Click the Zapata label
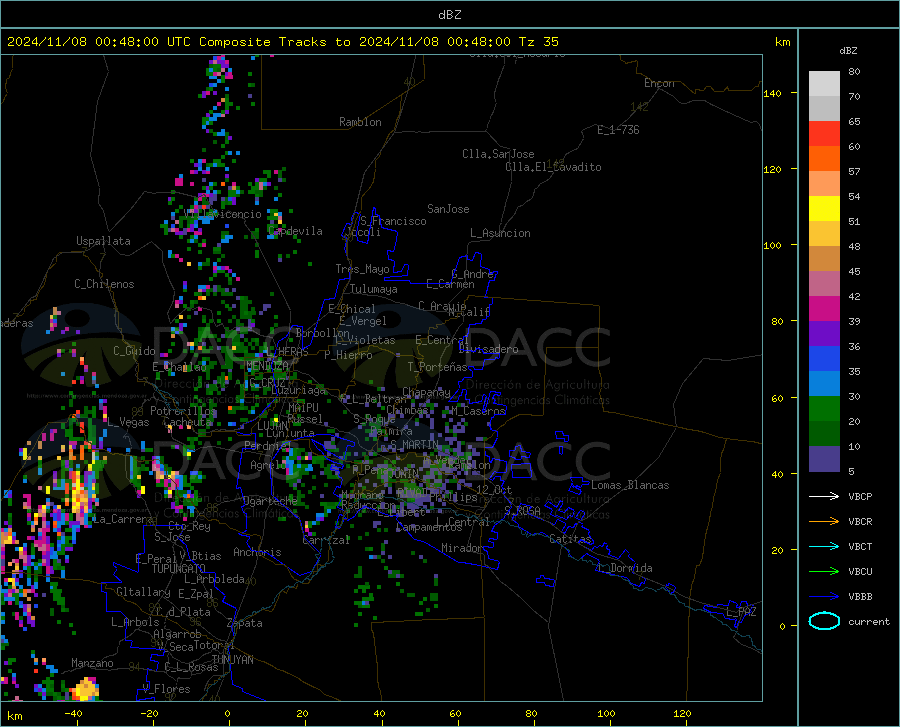900x727 pixels. (x=245, y=623)
